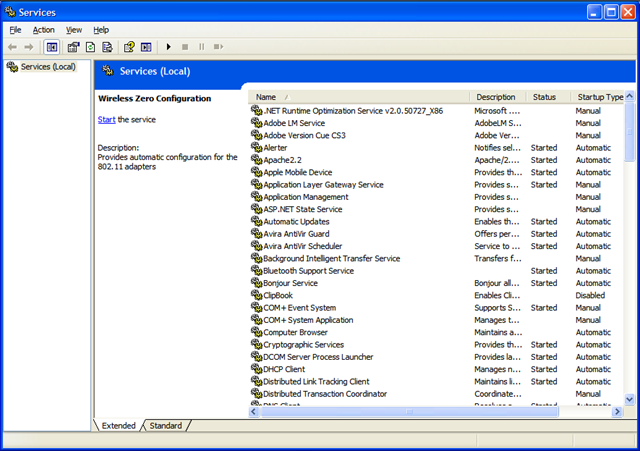
Task: Click the Services title bar icon
Action: point(10,12)
